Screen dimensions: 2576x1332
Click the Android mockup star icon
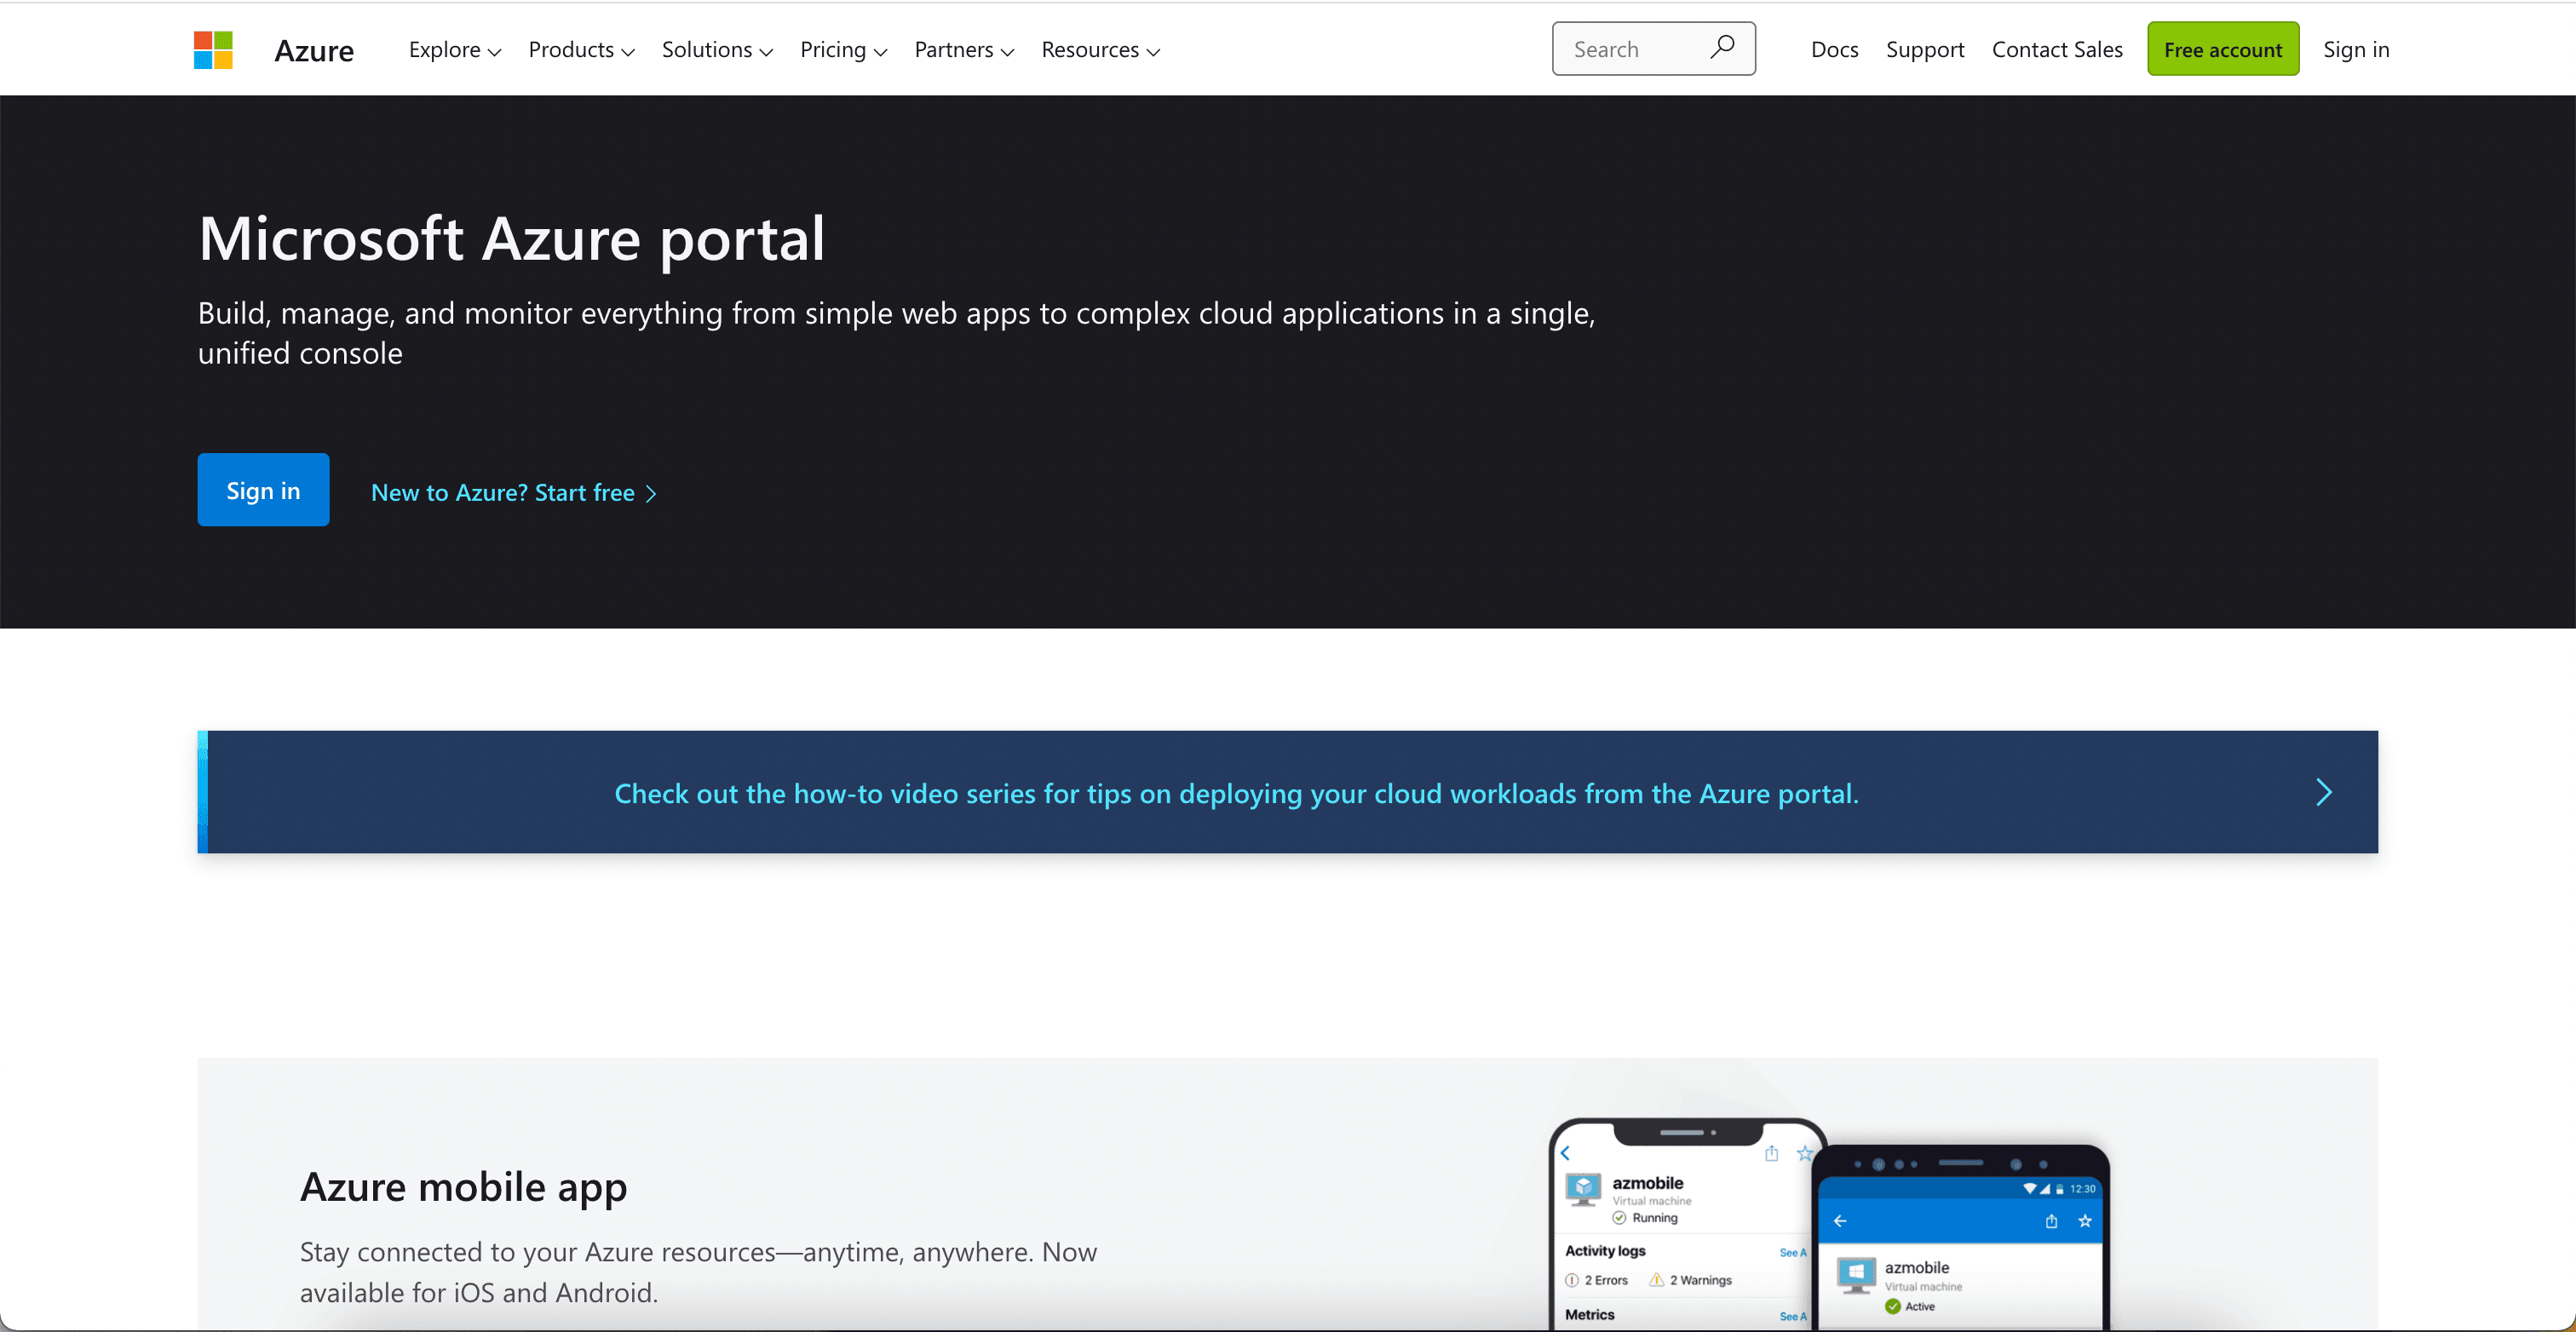[x=2085, y=1221]
